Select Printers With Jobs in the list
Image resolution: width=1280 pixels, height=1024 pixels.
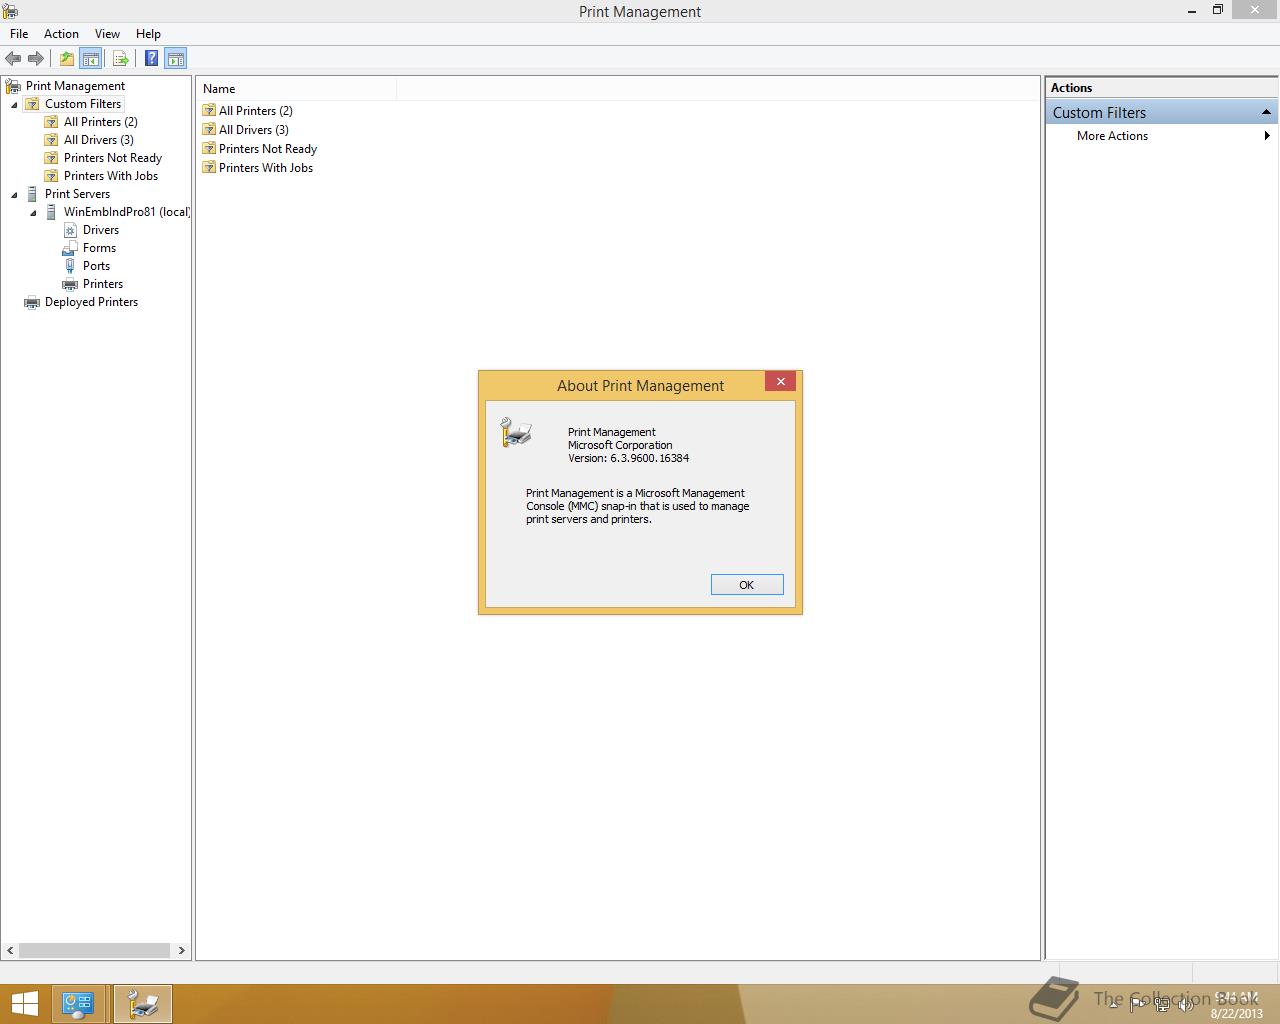tap(266, 168)
